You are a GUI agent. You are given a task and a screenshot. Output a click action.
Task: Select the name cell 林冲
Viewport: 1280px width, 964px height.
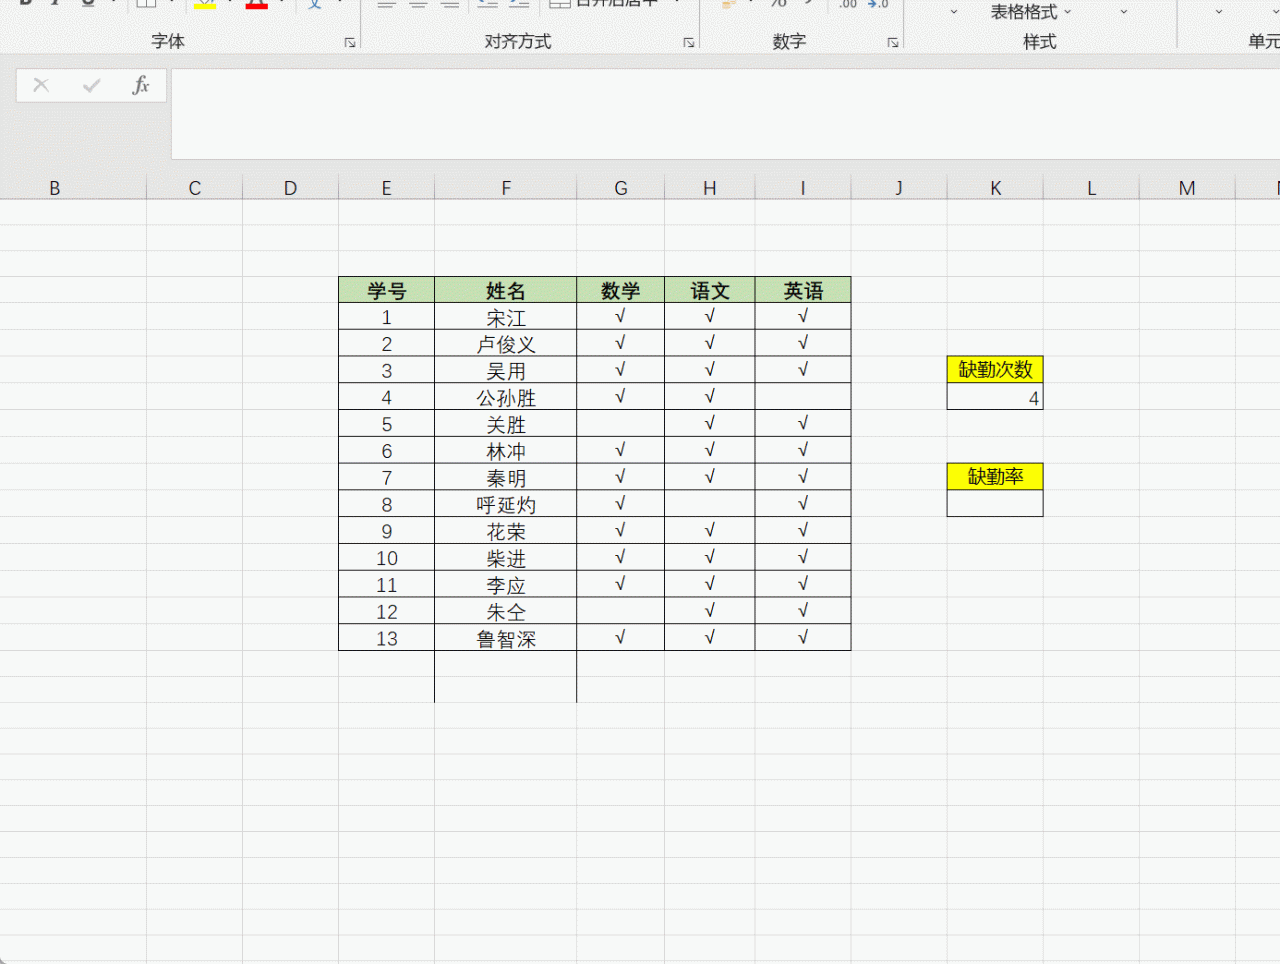(x=506, y=451)
